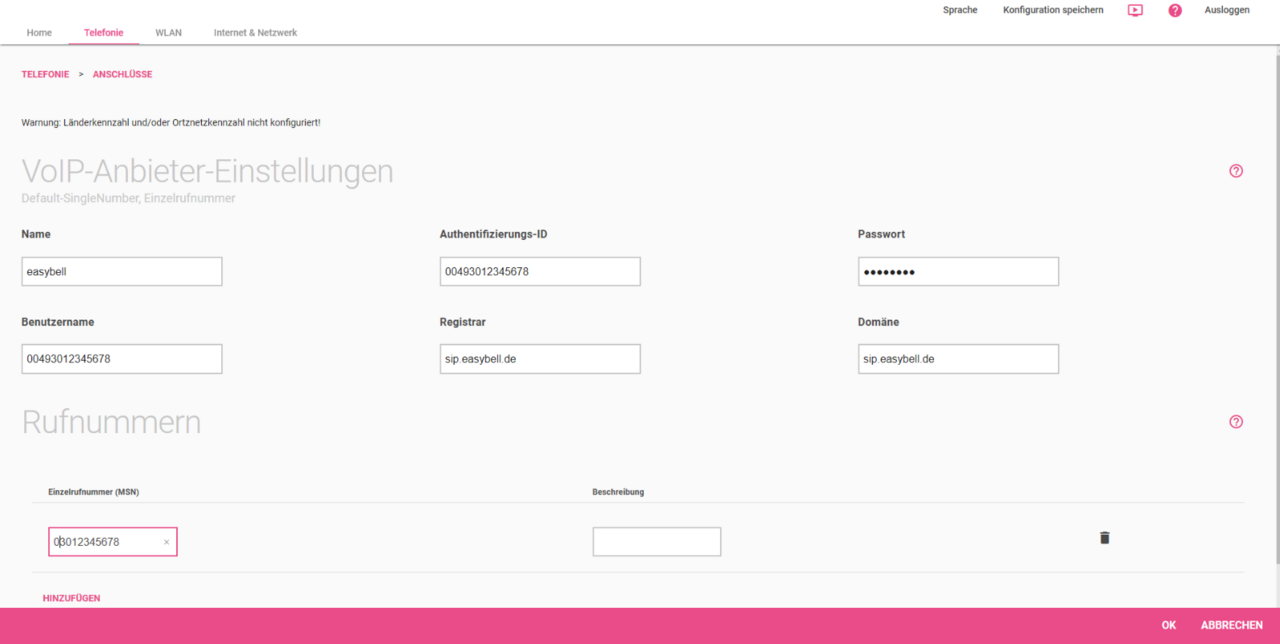Click the ANSCHLÜSSE breadcrumb entry
This screenshot has height=644, width=1280.
(x=122, y=74)
